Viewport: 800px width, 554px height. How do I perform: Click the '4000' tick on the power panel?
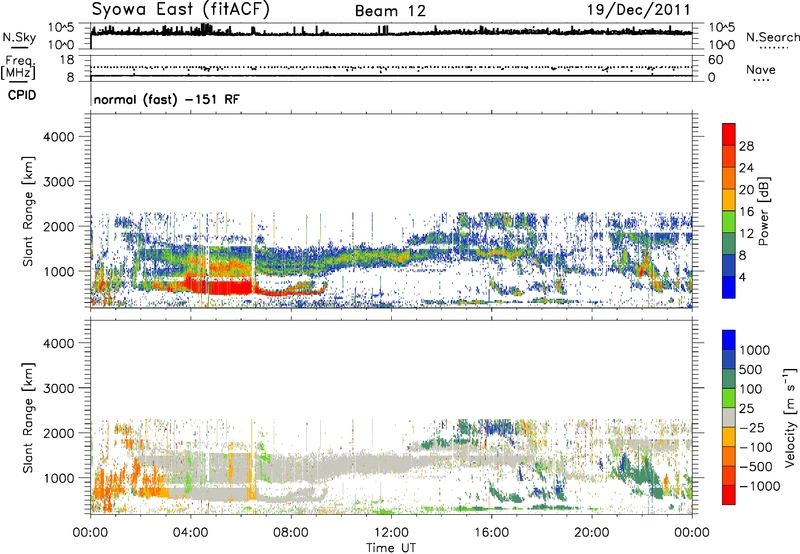click(58, 137)
